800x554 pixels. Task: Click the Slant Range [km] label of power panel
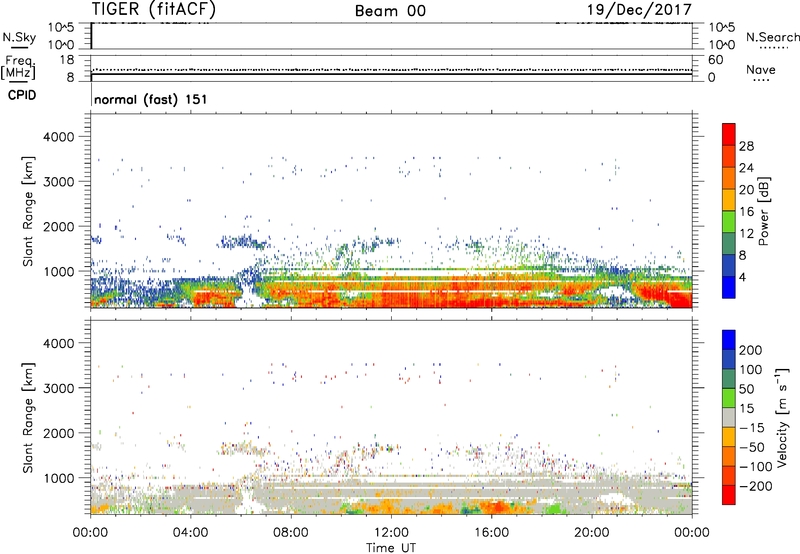[28, 211]
